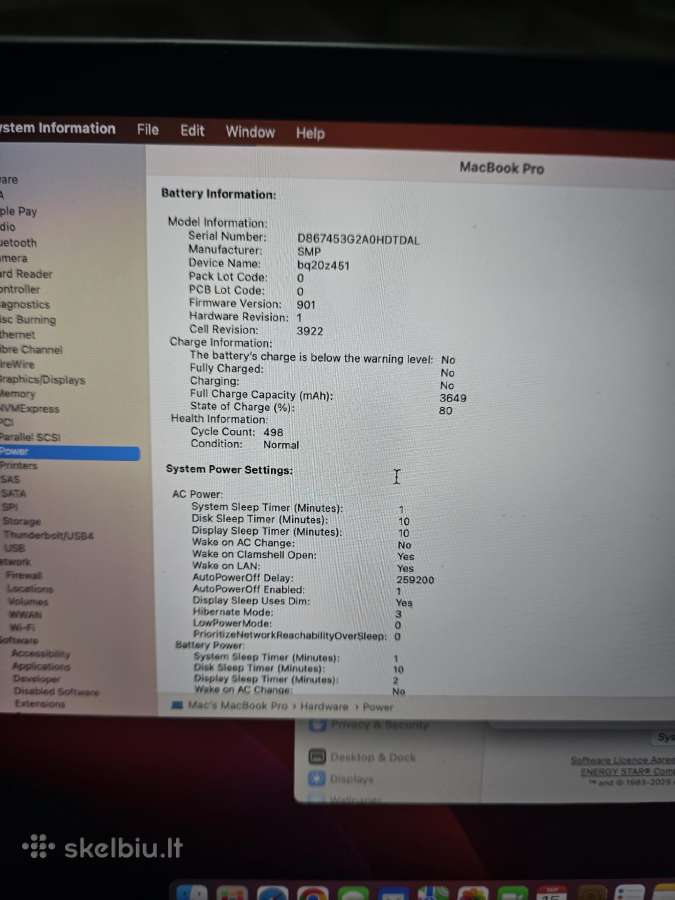Select NVMExpress in the sidebar
The image size is (675, 900).
pyautogui.click(x=30, y=409)
